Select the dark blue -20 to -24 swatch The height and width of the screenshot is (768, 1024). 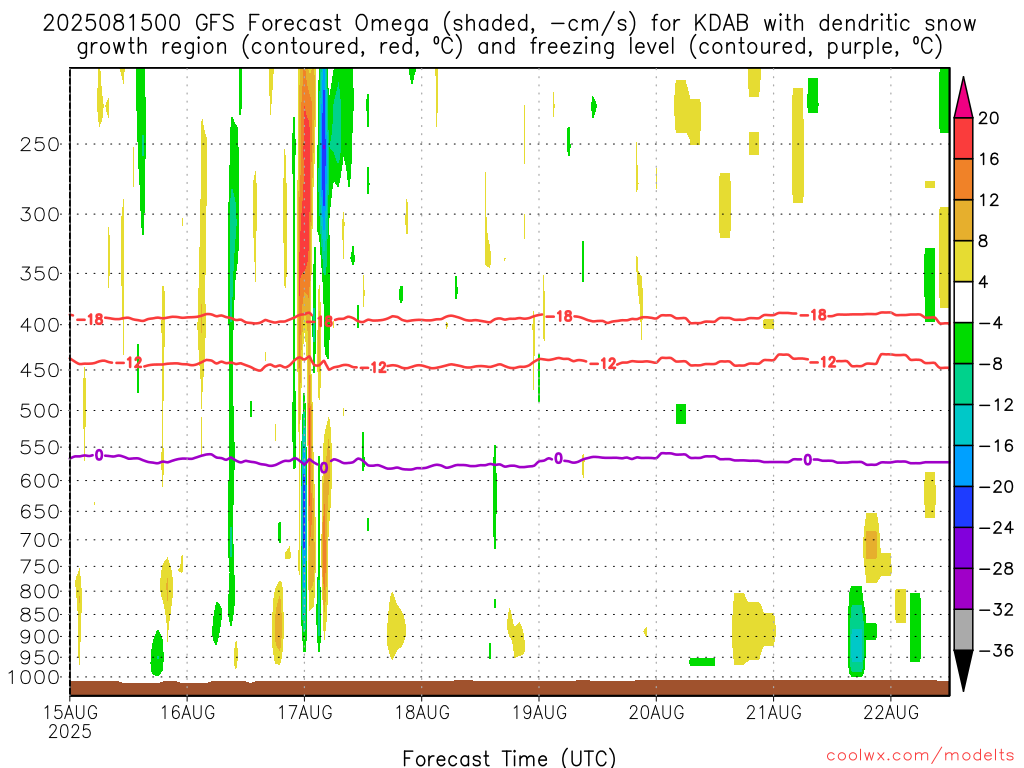[963, 507]
